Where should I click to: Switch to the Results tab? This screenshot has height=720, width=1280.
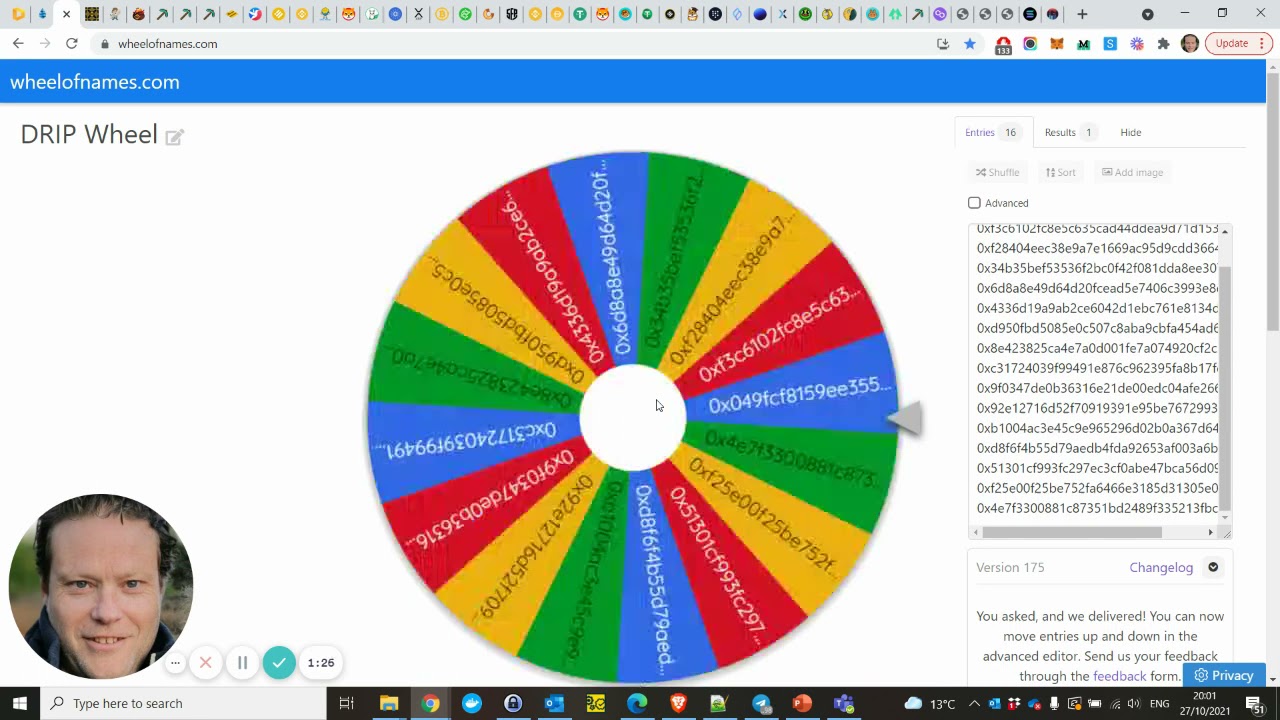[1070, 132]
